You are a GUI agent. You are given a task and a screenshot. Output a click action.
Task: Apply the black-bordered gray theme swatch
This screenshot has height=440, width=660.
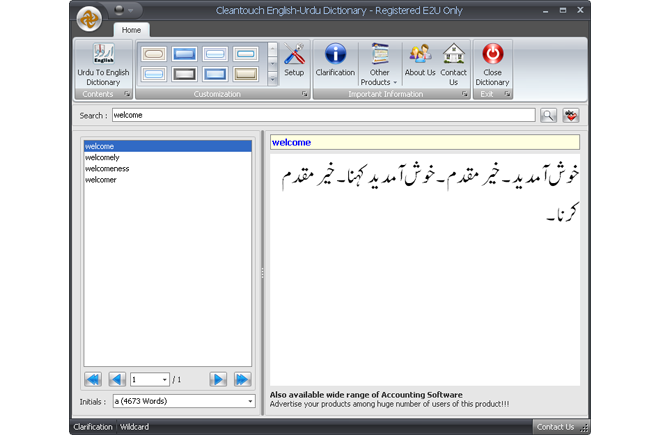click(x=184, y=74)
